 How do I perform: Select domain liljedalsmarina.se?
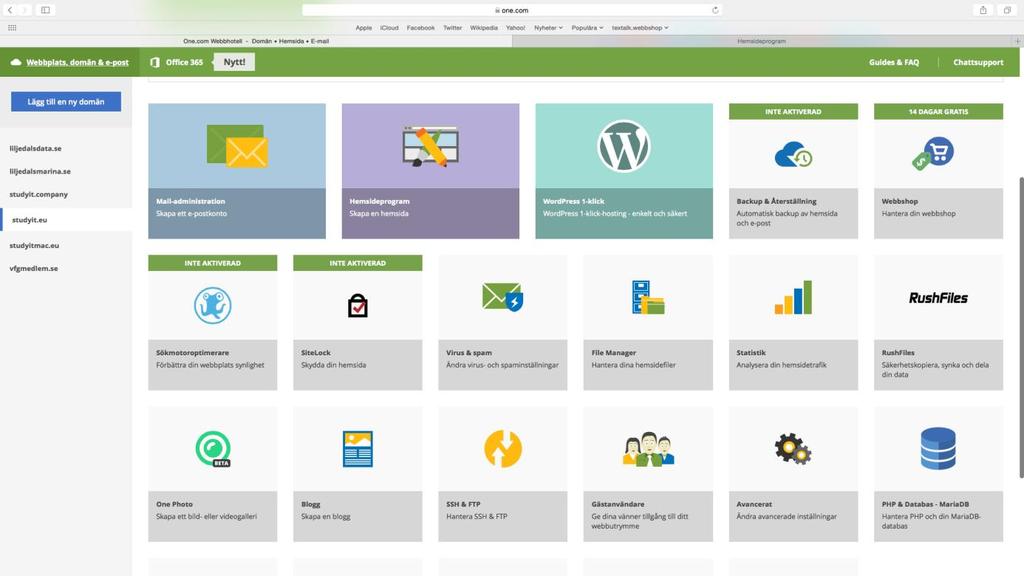[x=40, y=171]
